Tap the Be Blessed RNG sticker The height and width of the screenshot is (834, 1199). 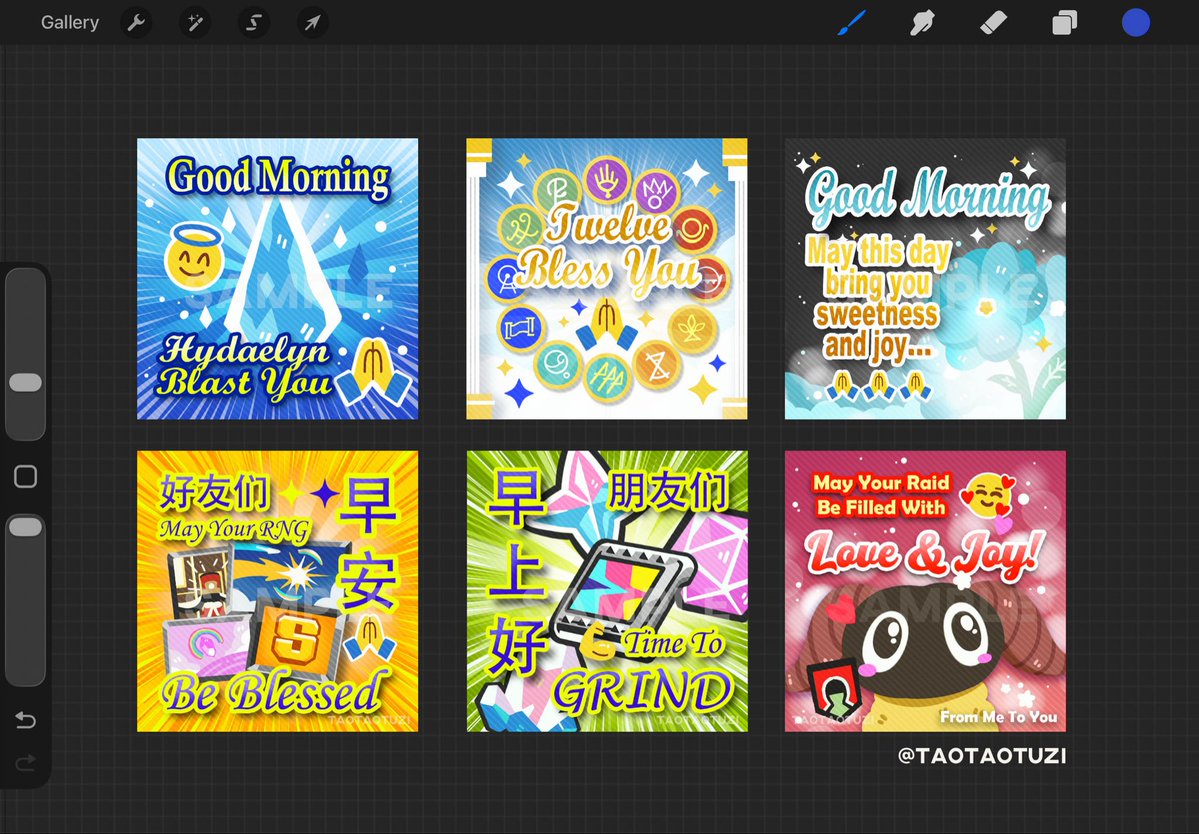coord(278,591)
